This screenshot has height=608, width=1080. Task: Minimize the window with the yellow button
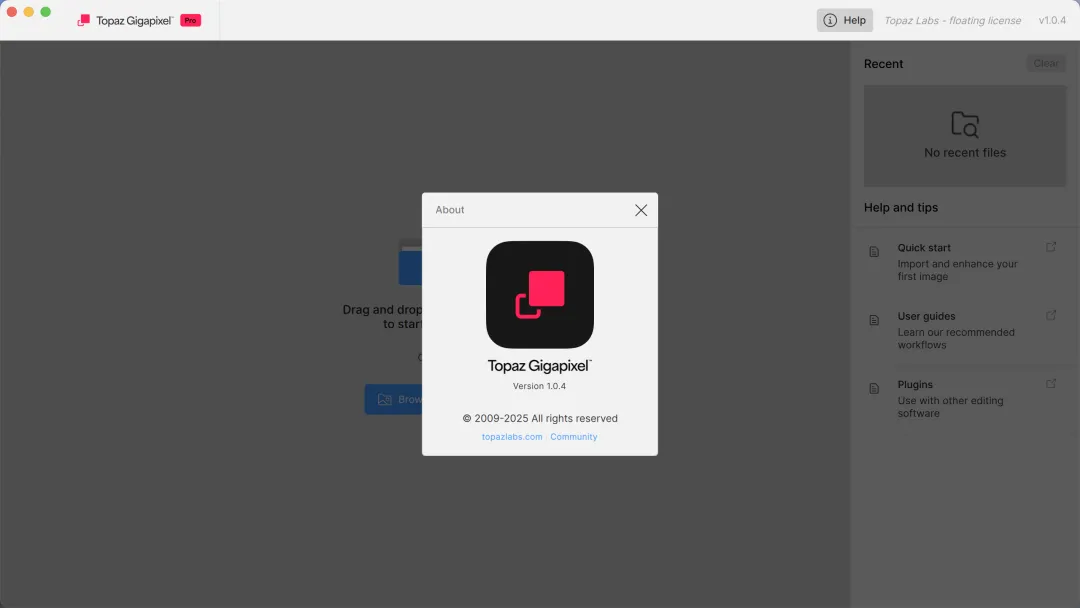(x=29, y=12)
